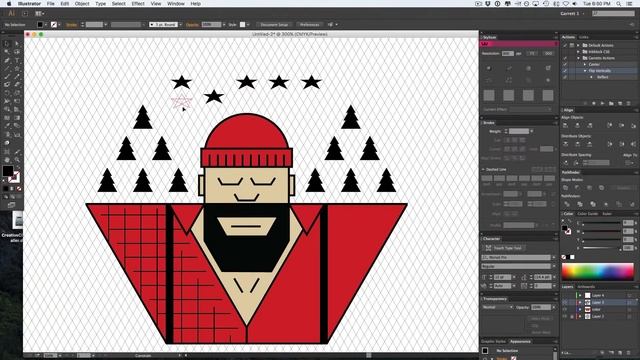Image resolution: width=640 pixels, height=360 pixels.
Task: Open Spotlight search in macOS menu bar
Action: pos(619,4)
